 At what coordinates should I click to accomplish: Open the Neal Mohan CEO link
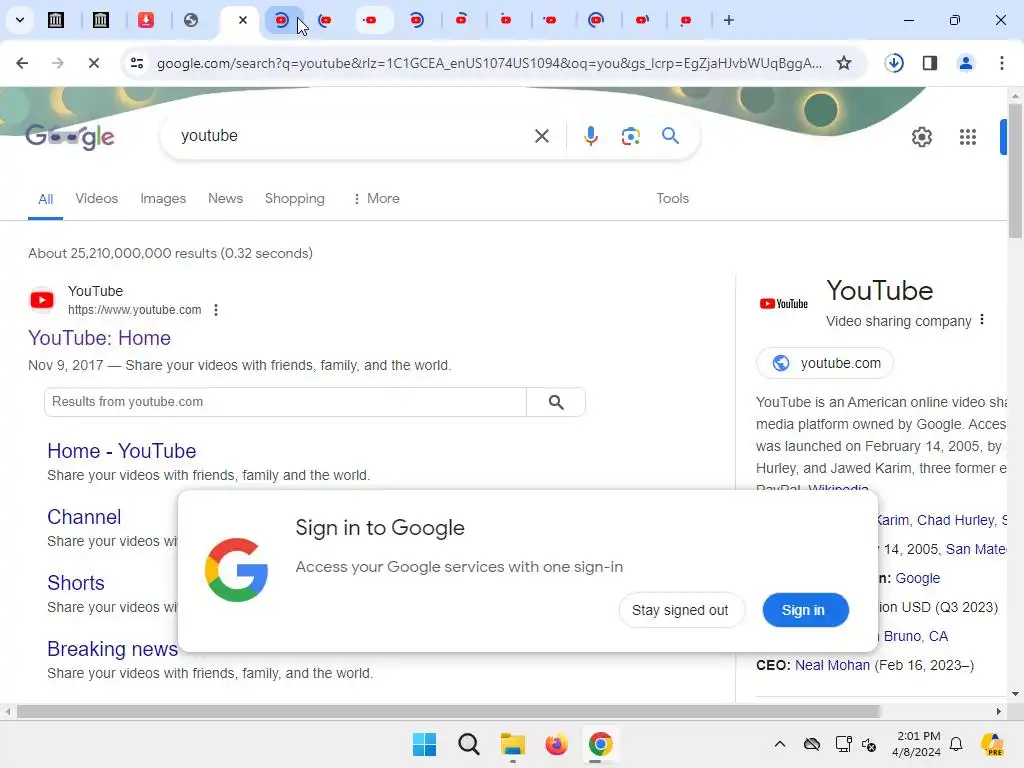[832, 665]
